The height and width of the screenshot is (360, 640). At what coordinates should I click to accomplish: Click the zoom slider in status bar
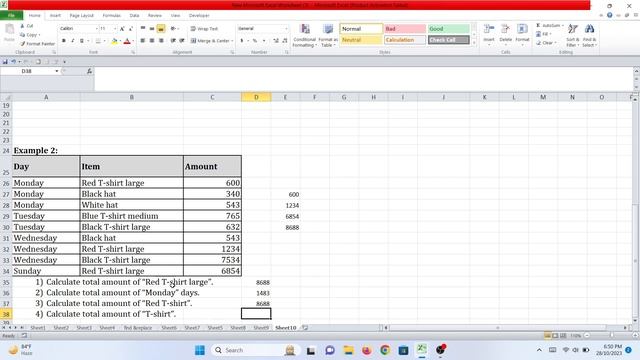point(611,336)
